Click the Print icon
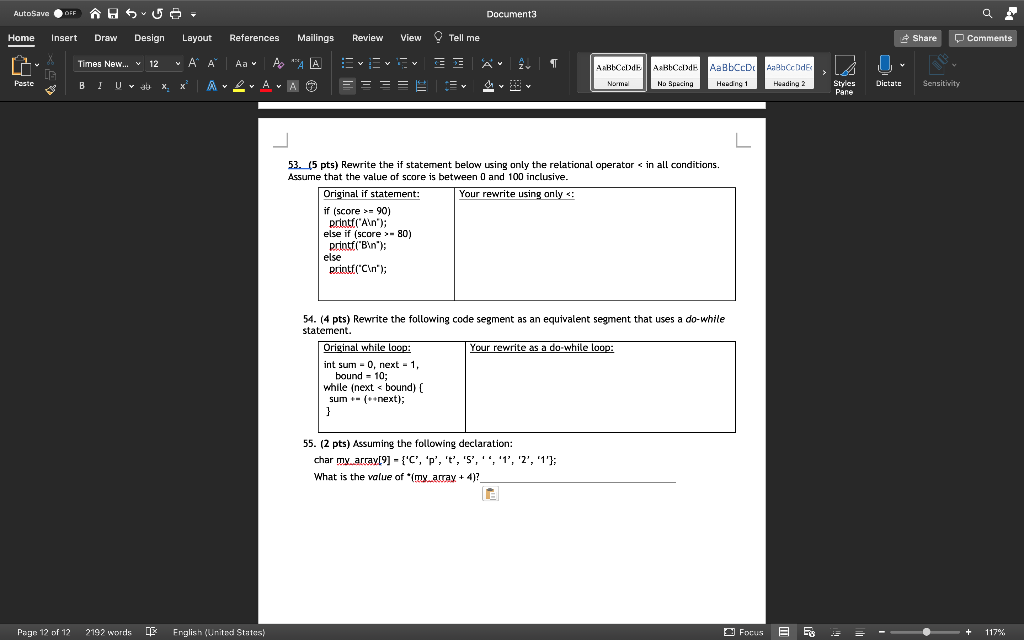 (x=175, y=14)
